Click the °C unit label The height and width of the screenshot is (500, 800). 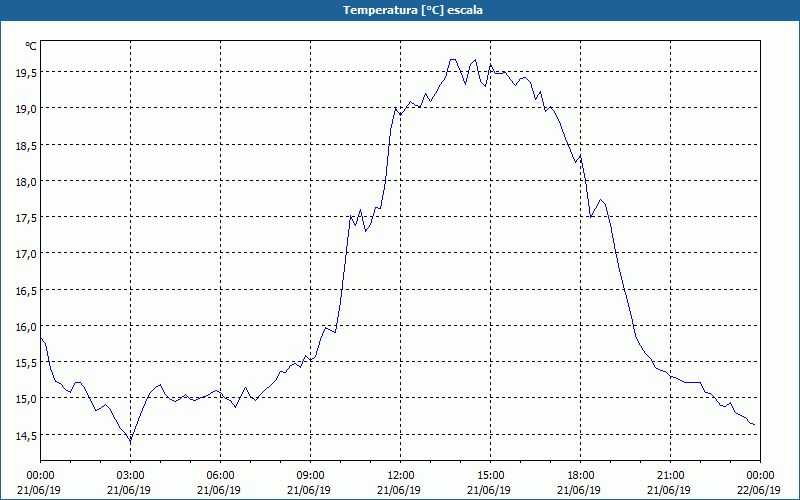tap(31, 46)
